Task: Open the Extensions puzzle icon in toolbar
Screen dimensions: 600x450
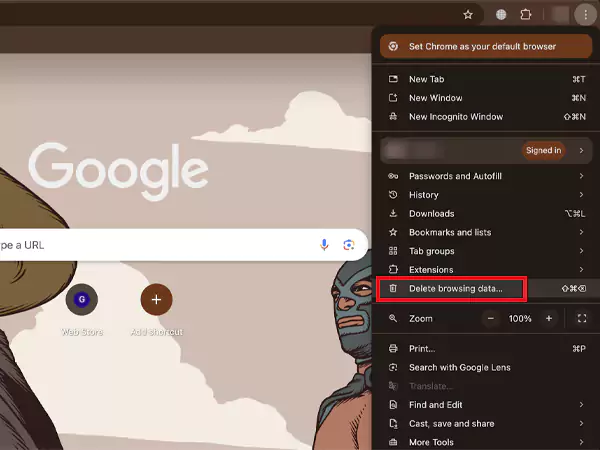Action: [526, 15]
